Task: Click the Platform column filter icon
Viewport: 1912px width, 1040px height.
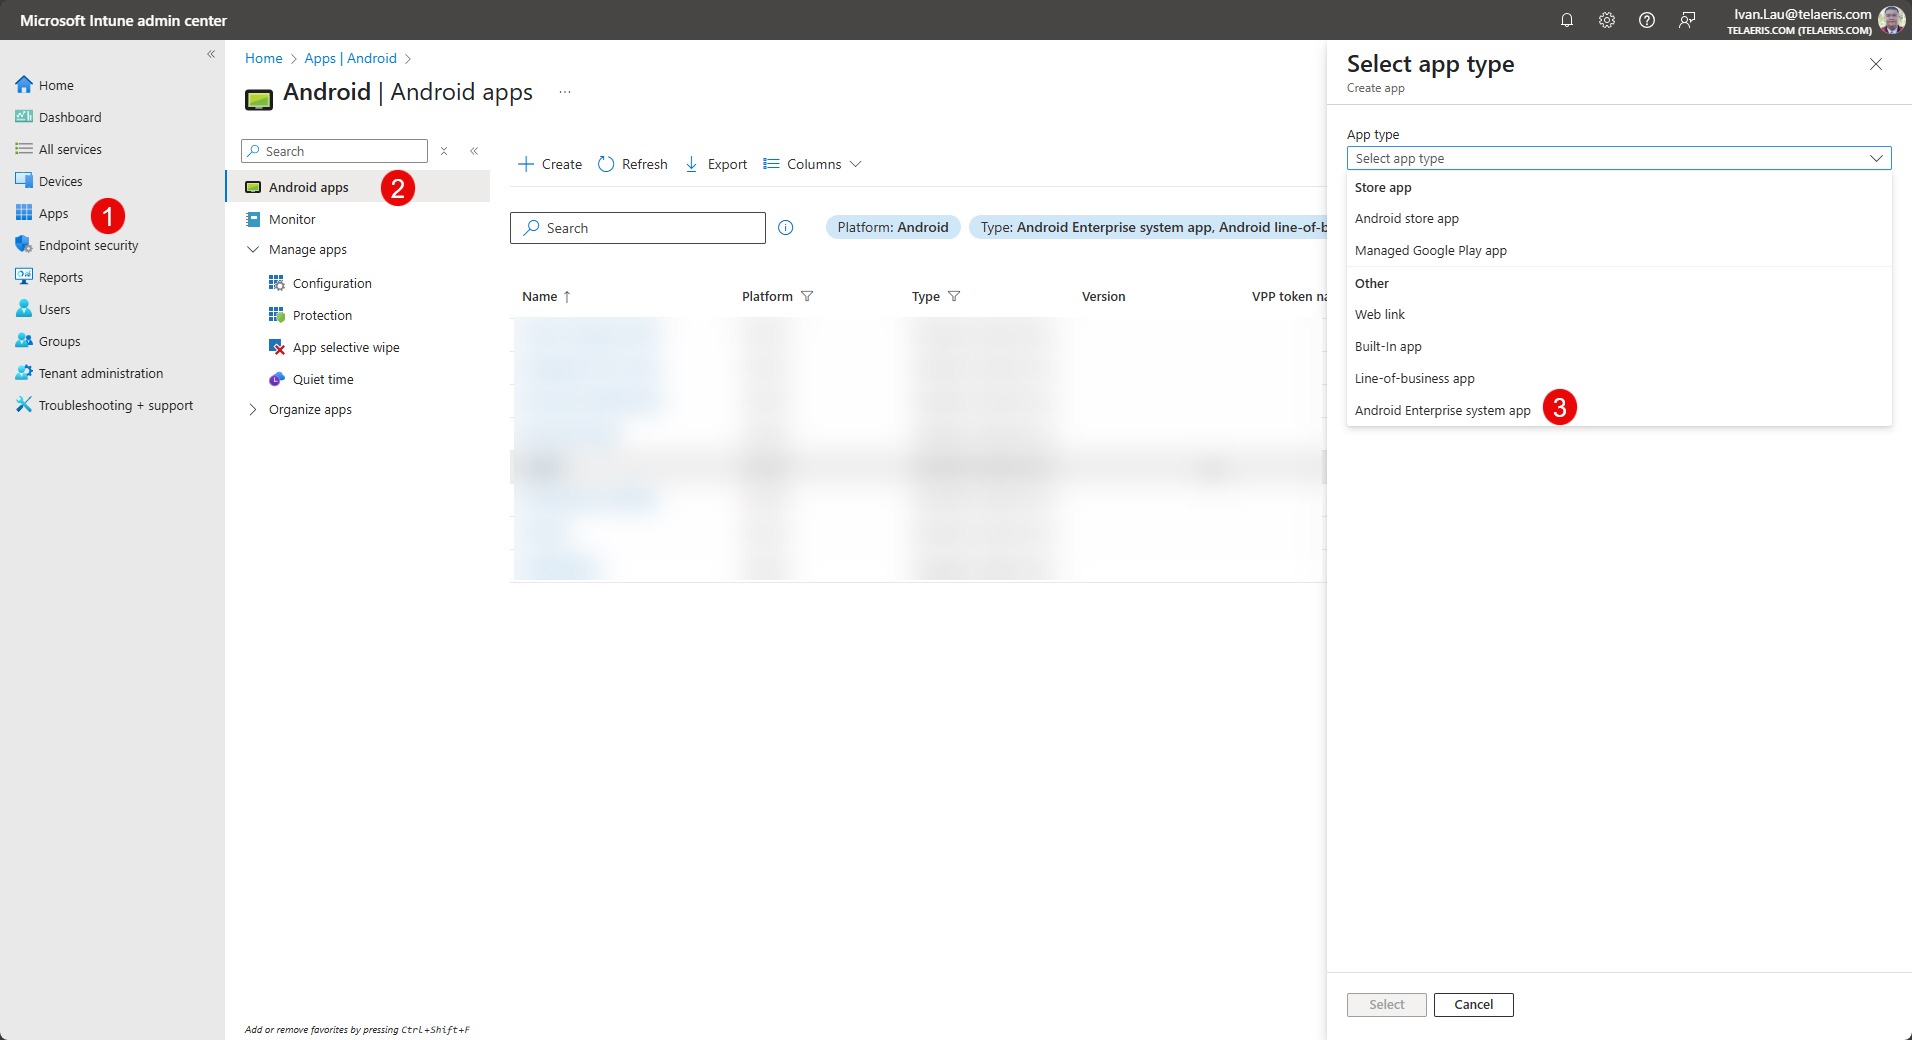Action: coord(807,296)
